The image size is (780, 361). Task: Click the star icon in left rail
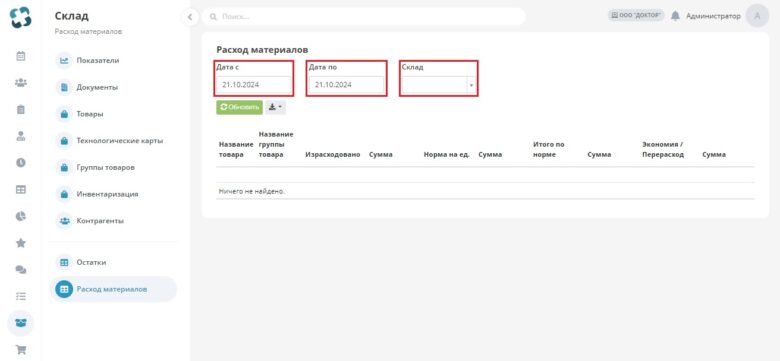(20, 243)
